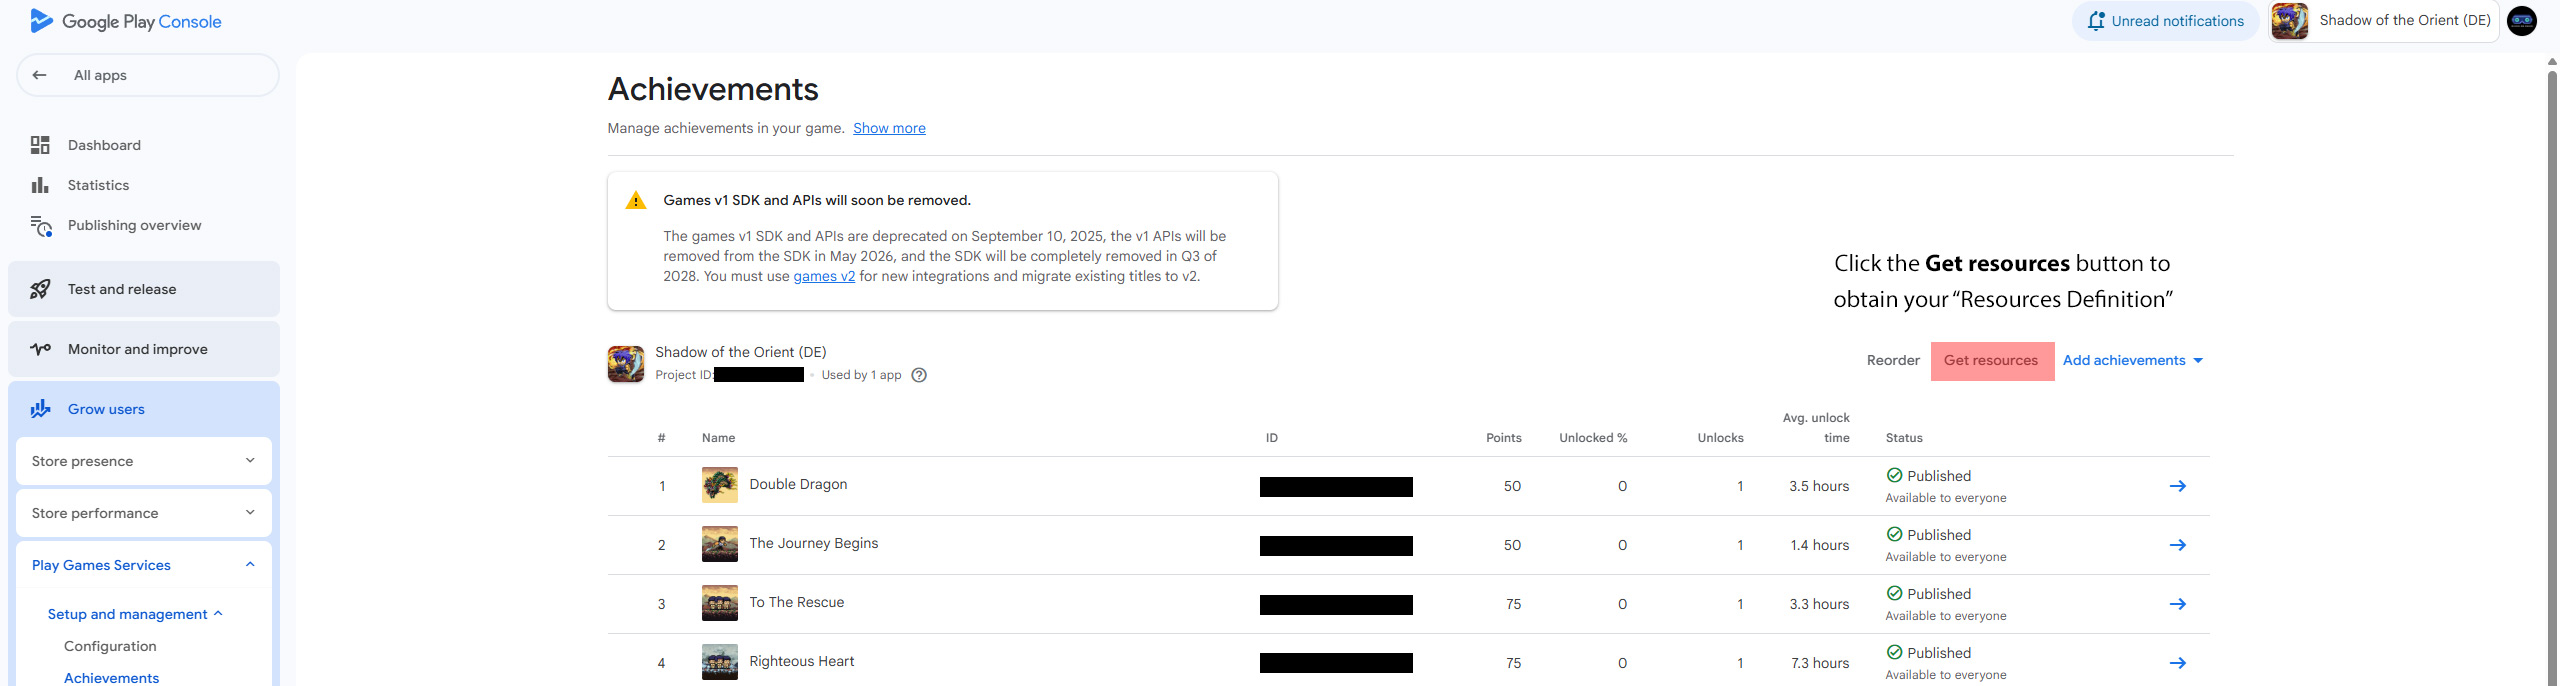
Task: Click the Righteous Heart achievement thumbnail
Action: click(x=719, y=662)
